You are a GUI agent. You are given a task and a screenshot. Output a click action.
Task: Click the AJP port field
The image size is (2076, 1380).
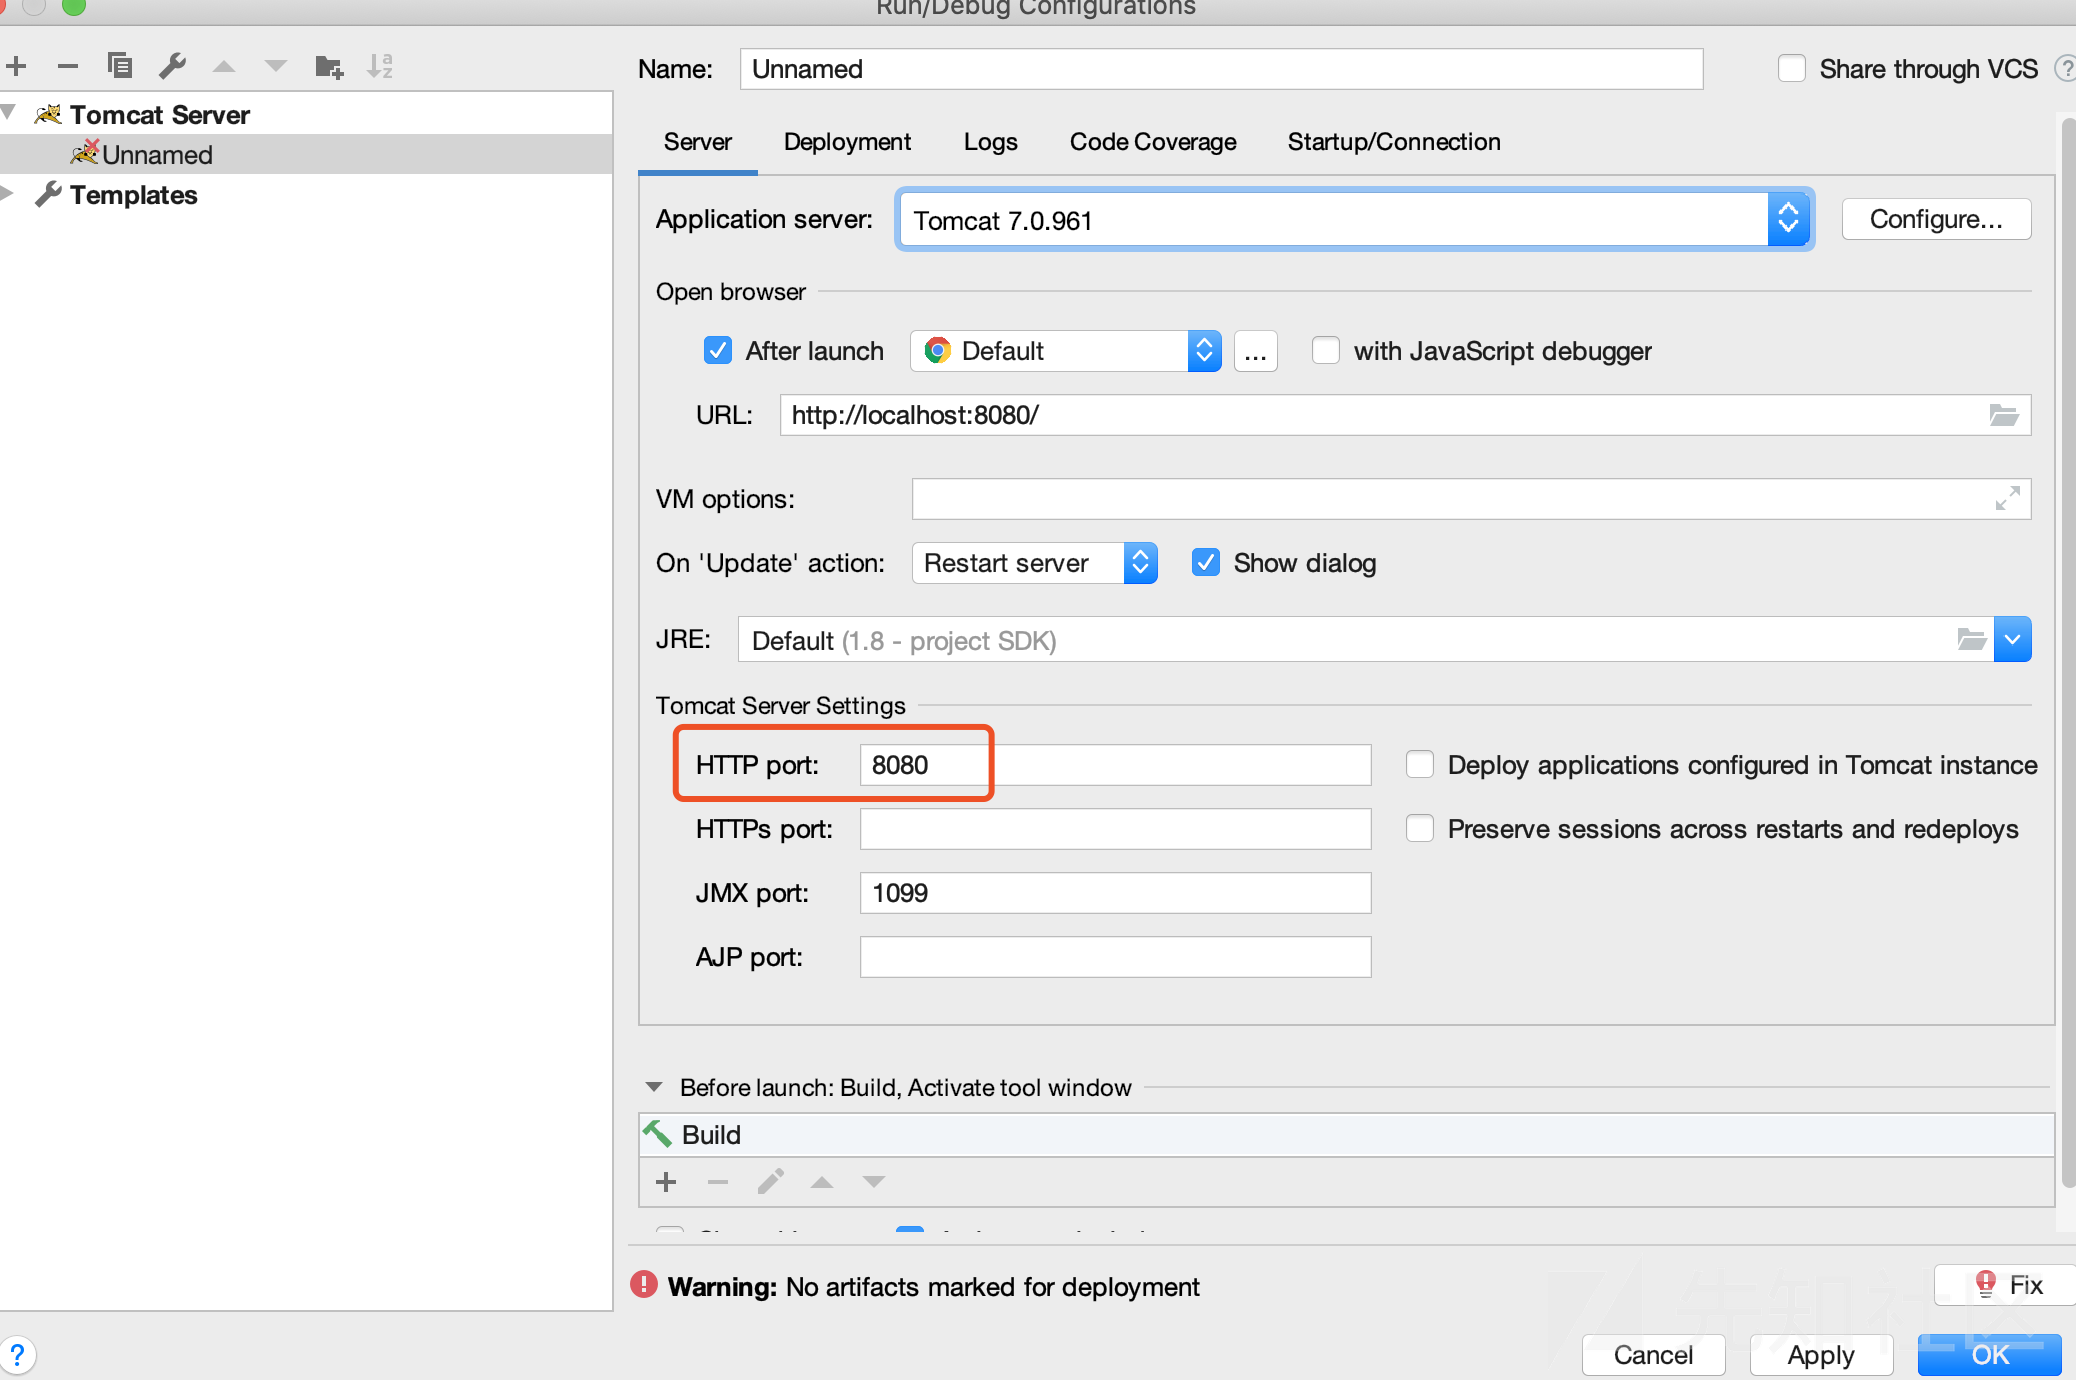click(1116, 957)
